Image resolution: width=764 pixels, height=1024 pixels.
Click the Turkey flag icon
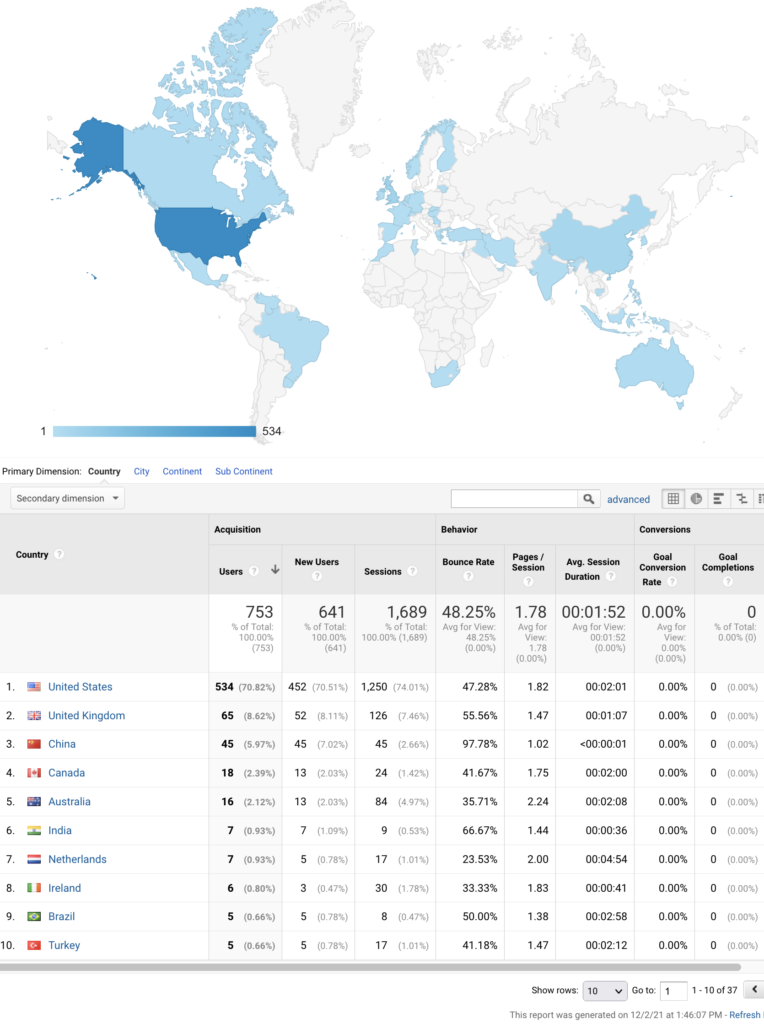(34, 946)
